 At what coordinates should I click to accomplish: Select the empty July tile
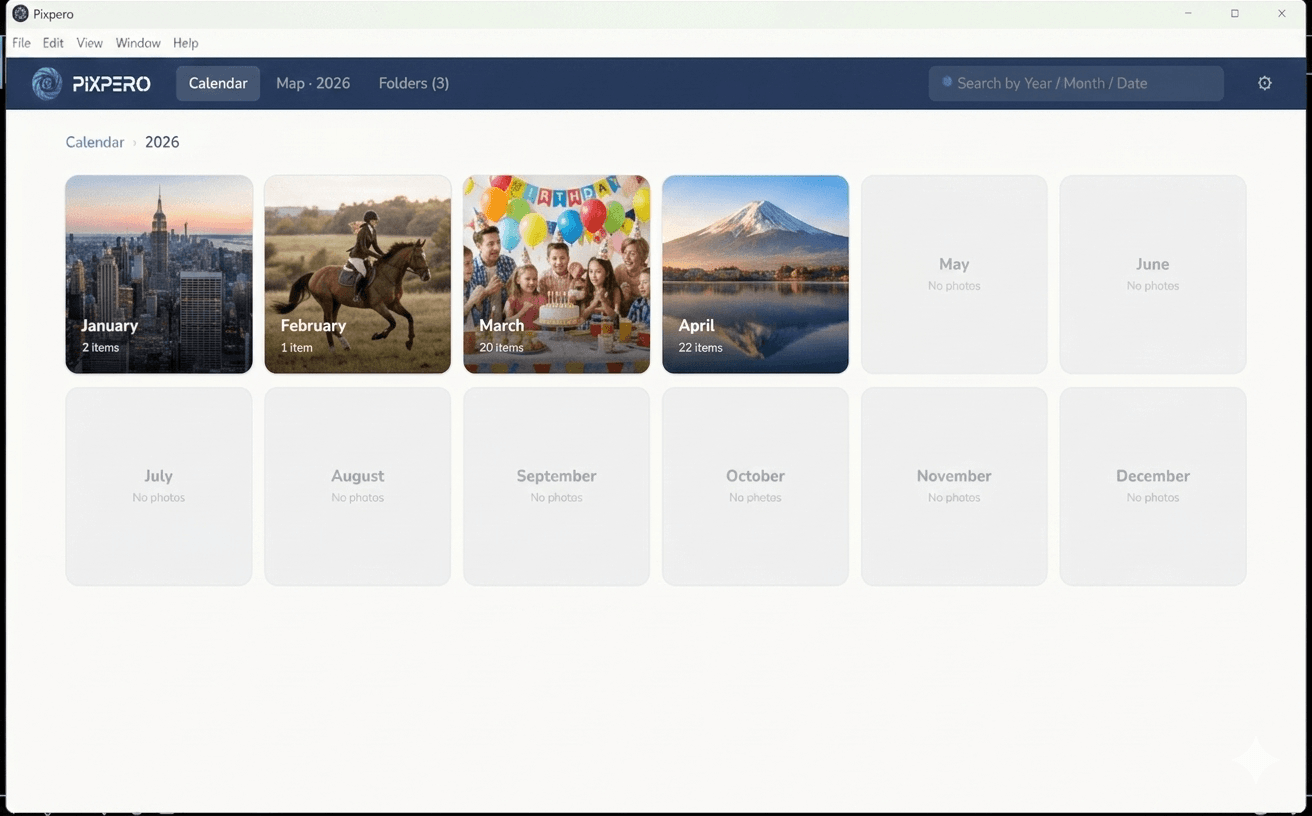(159, 486)
